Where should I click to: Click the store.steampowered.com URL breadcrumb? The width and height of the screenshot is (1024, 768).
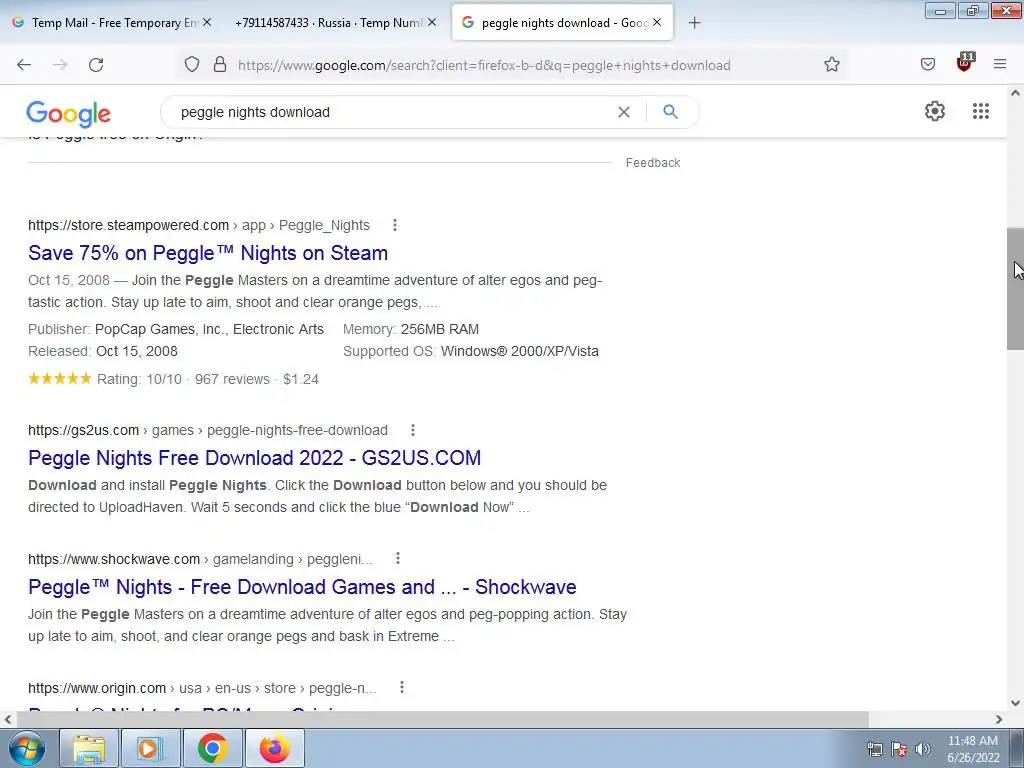click(199, 225)
